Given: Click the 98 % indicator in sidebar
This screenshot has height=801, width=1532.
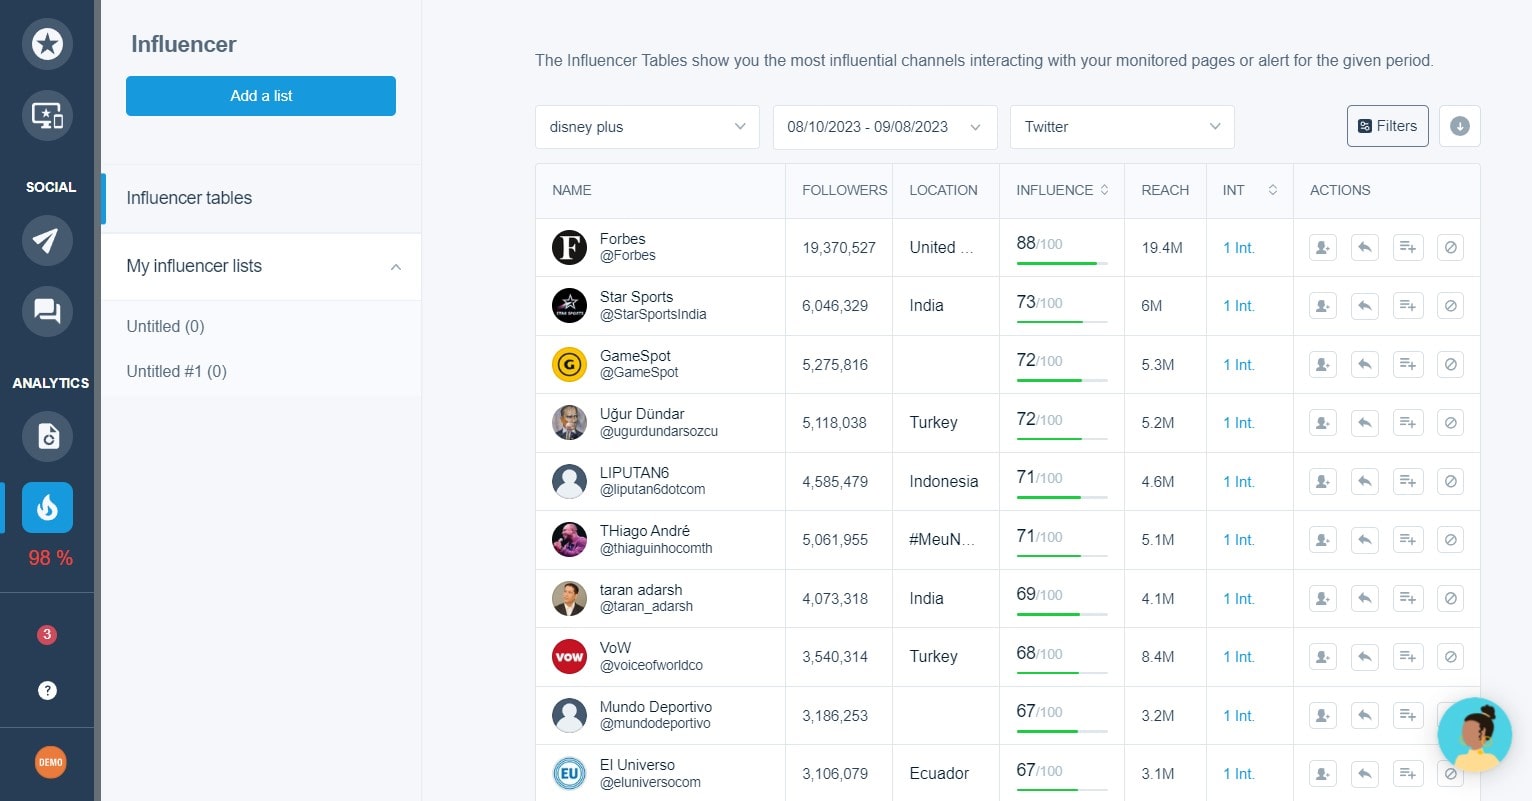Looking at the screenshot, I should [50, 558].
